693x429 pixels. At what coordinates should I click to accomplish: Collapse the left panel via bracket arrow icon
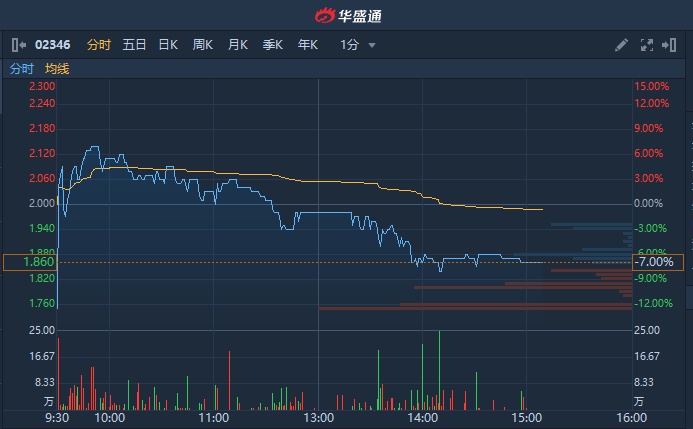click(17, 45)
